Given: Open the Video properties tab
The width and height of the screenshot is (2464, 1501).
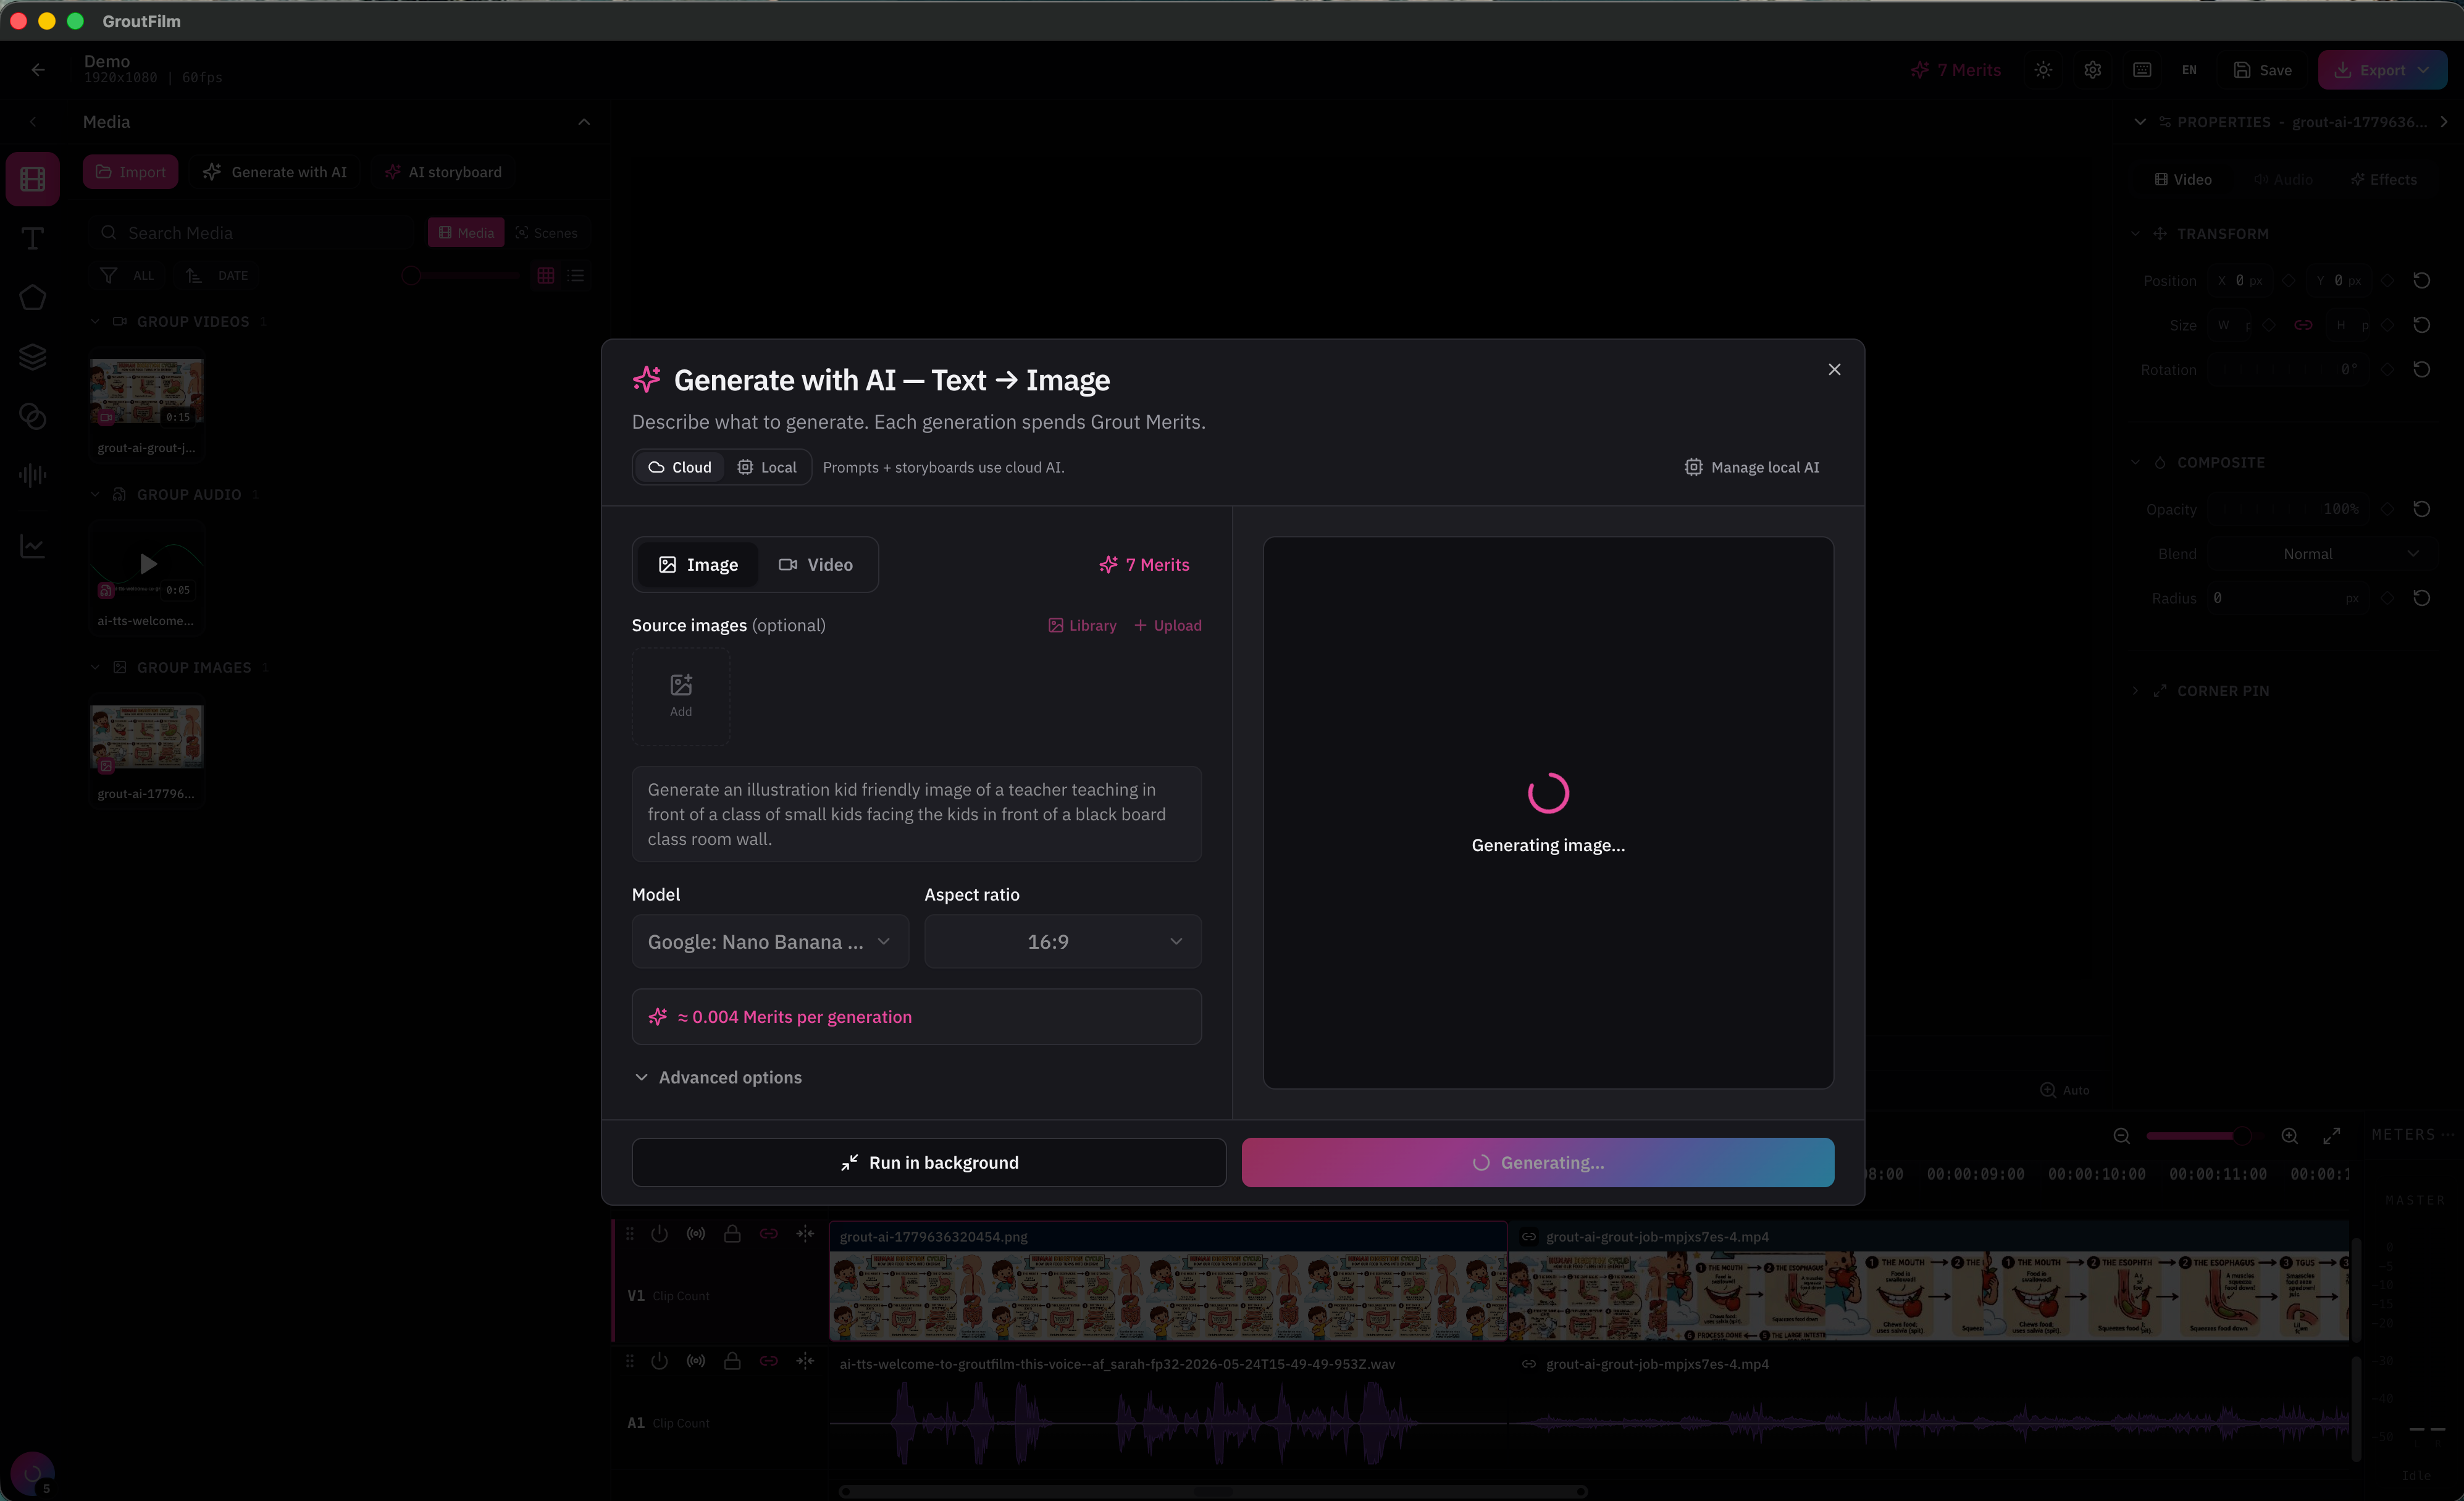Looking at the screenshot, I should point(2183,180).
